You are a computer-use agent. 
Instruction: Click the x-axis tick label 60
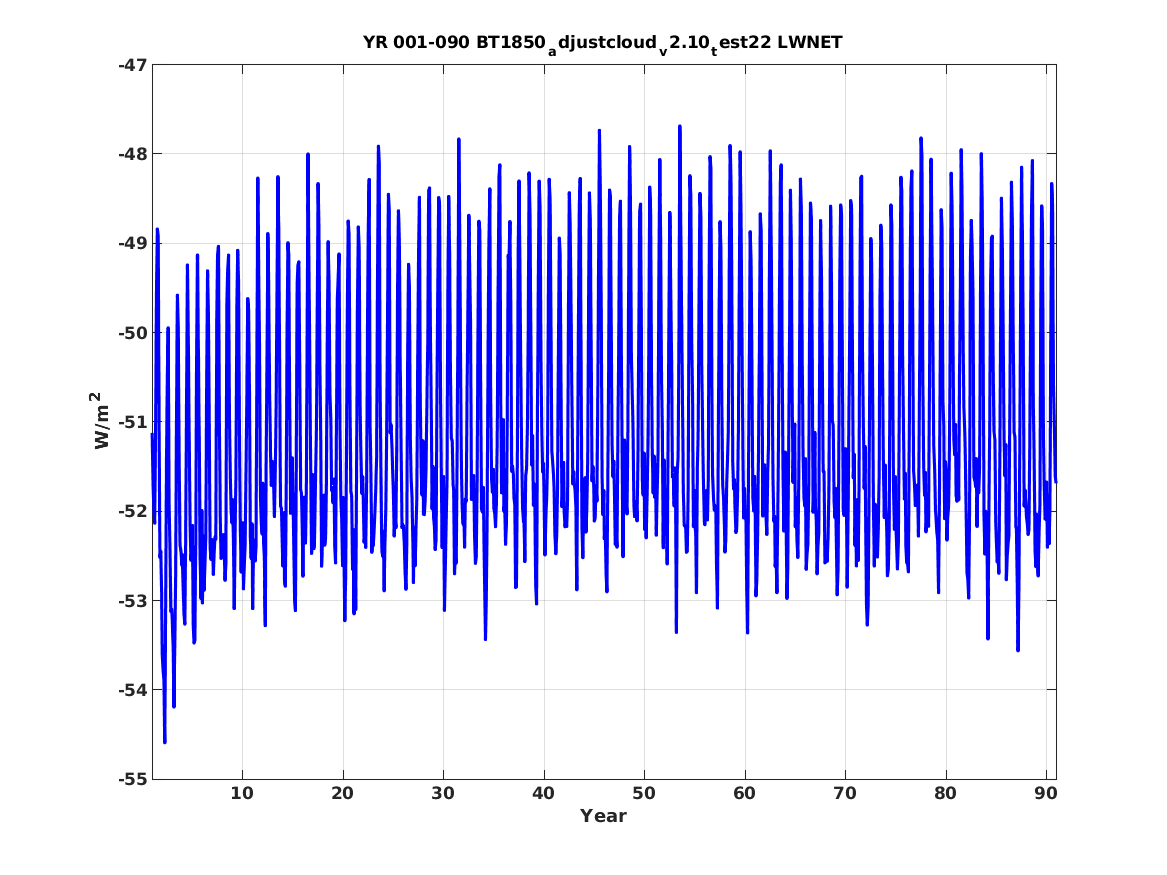[744, 794]
